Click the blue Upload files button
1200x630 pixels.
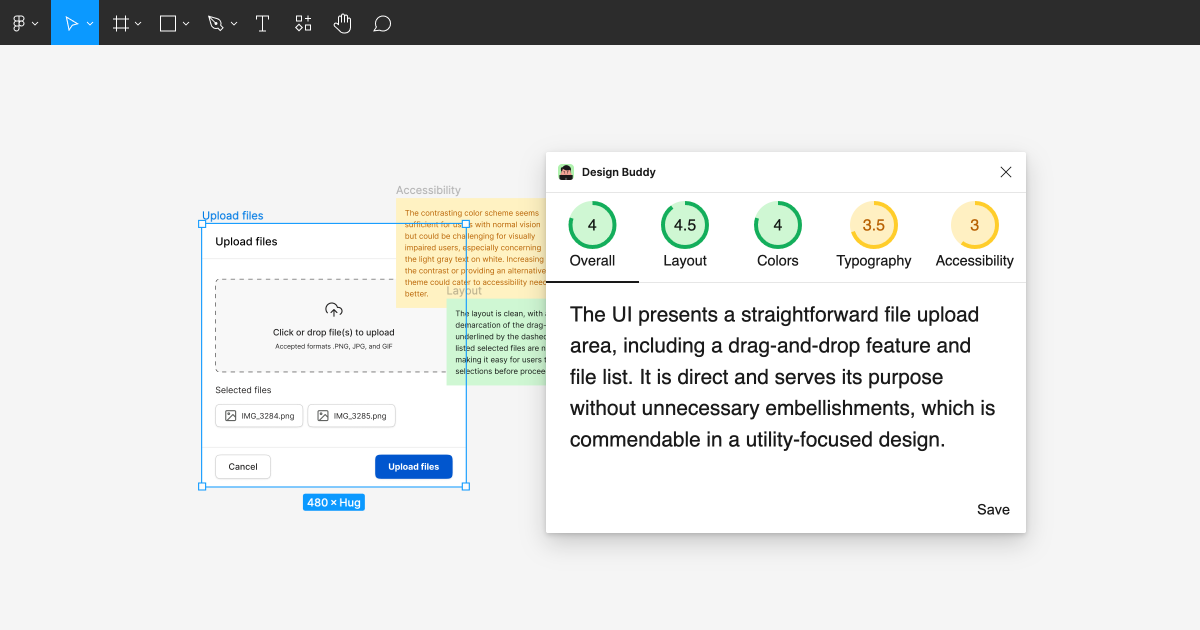tap(414, 467)
